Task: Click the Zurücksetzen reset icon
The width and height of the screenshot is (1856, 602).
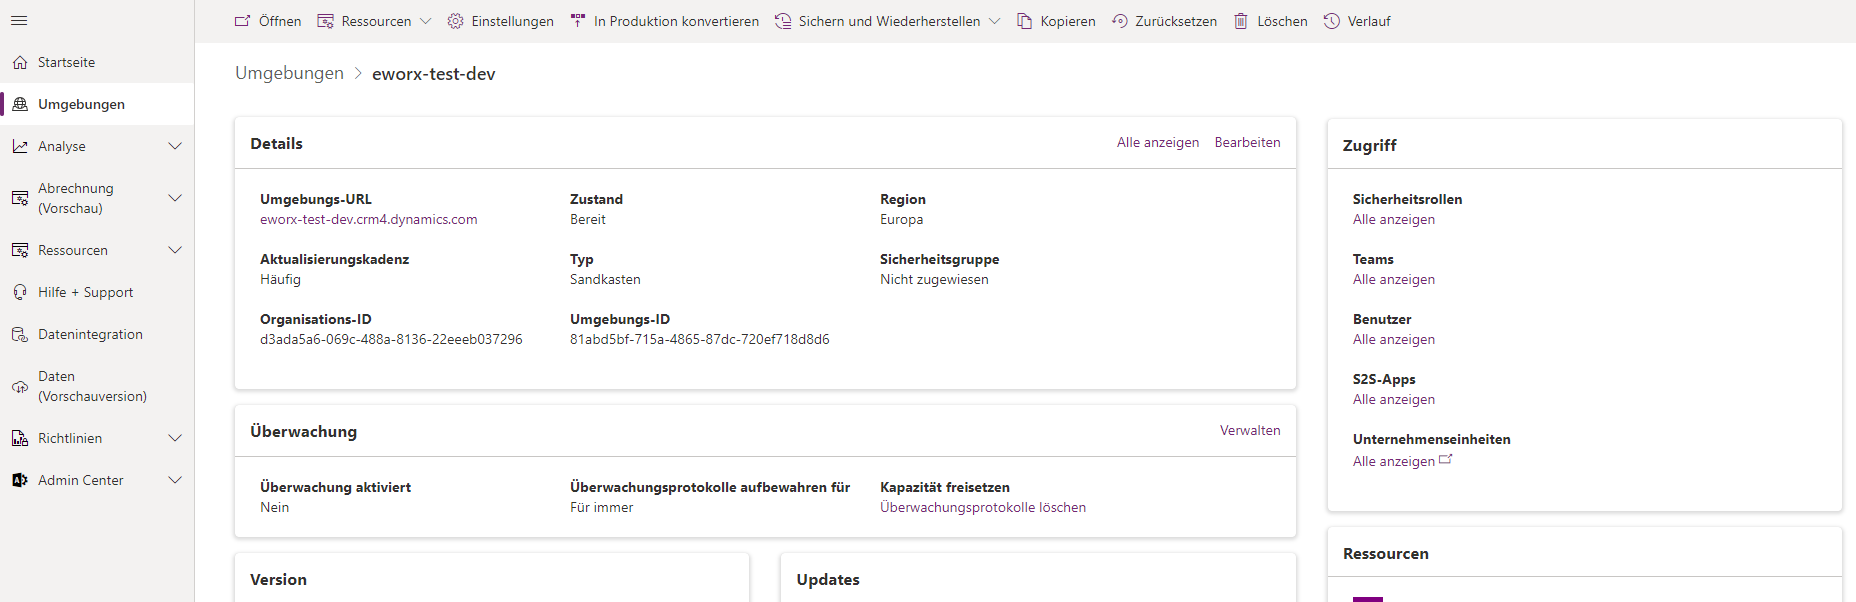Action: click(1120, 21)
